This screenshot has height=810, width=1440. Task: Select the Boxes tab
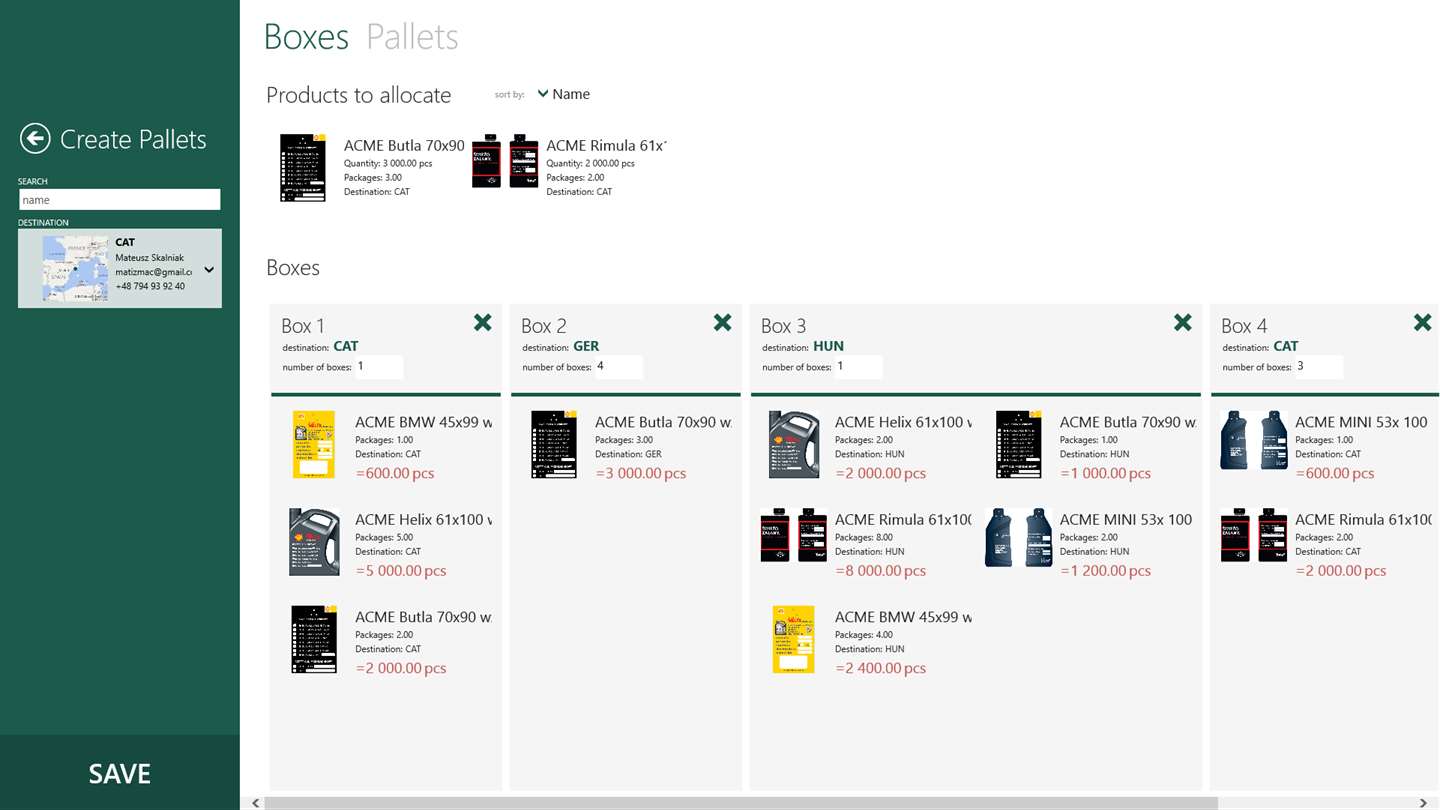coord(306,37)
